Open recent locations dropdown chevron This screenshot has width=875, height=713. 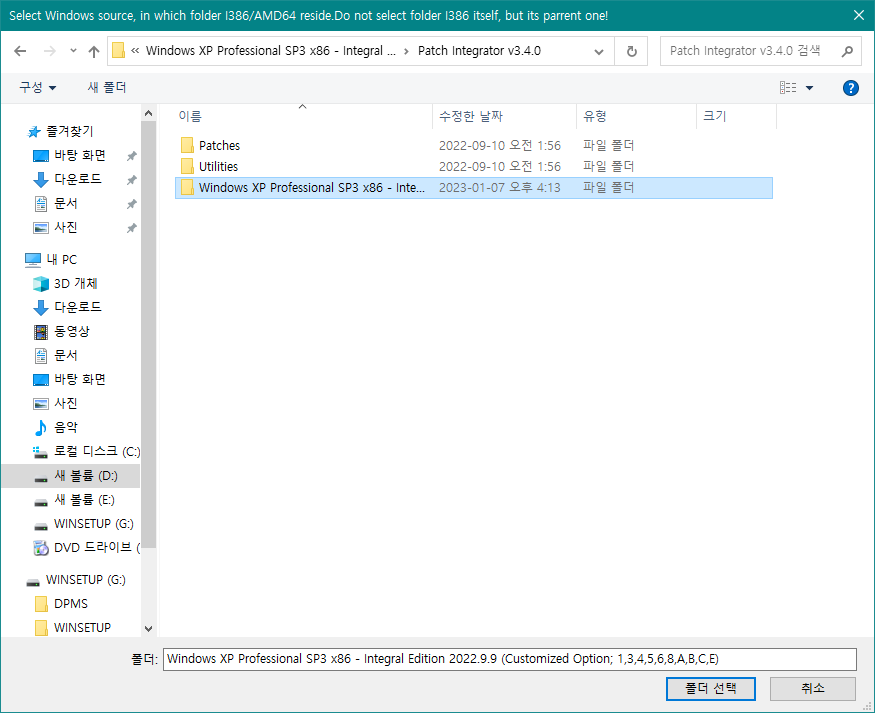point(73,51)
